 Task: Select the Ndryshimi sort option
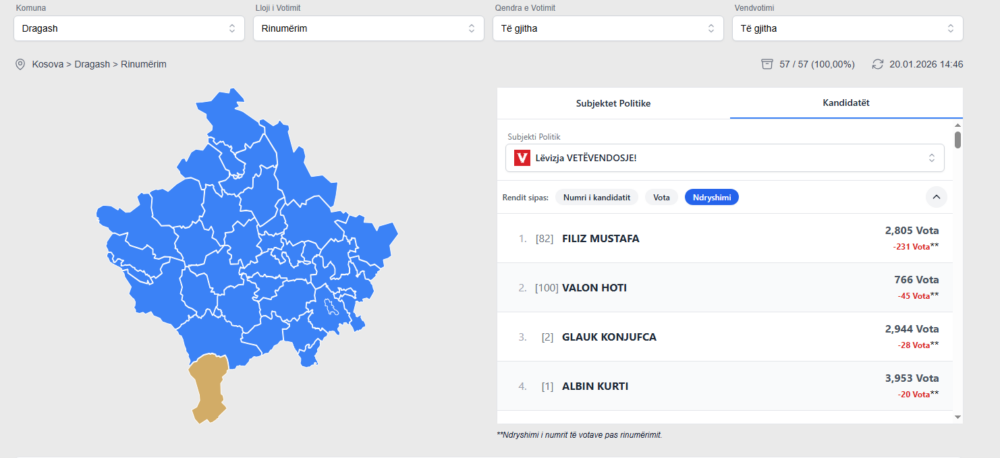point(711,198)
